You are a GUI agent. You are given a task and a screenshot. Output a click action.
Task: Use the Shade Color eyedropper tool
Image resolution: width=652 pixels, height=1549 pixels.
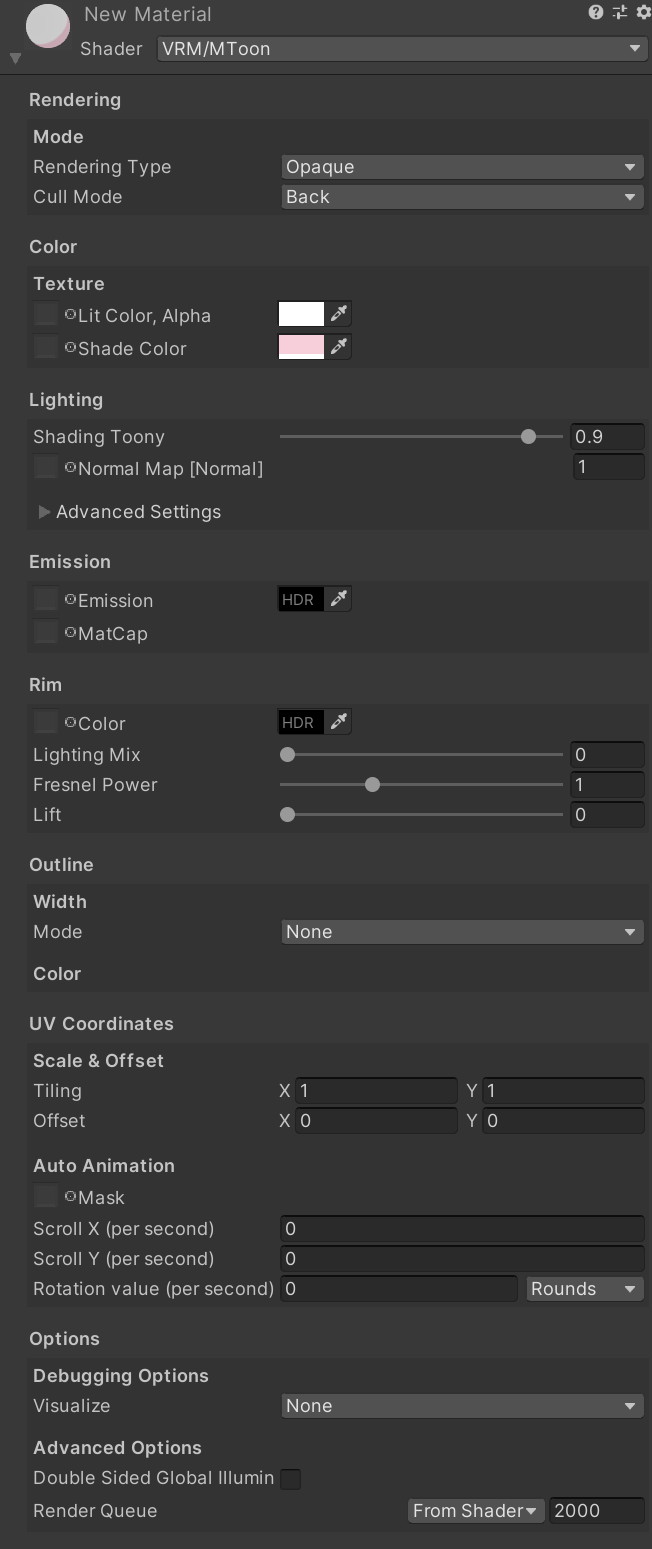pyautogui.click(x=339, y=346)
